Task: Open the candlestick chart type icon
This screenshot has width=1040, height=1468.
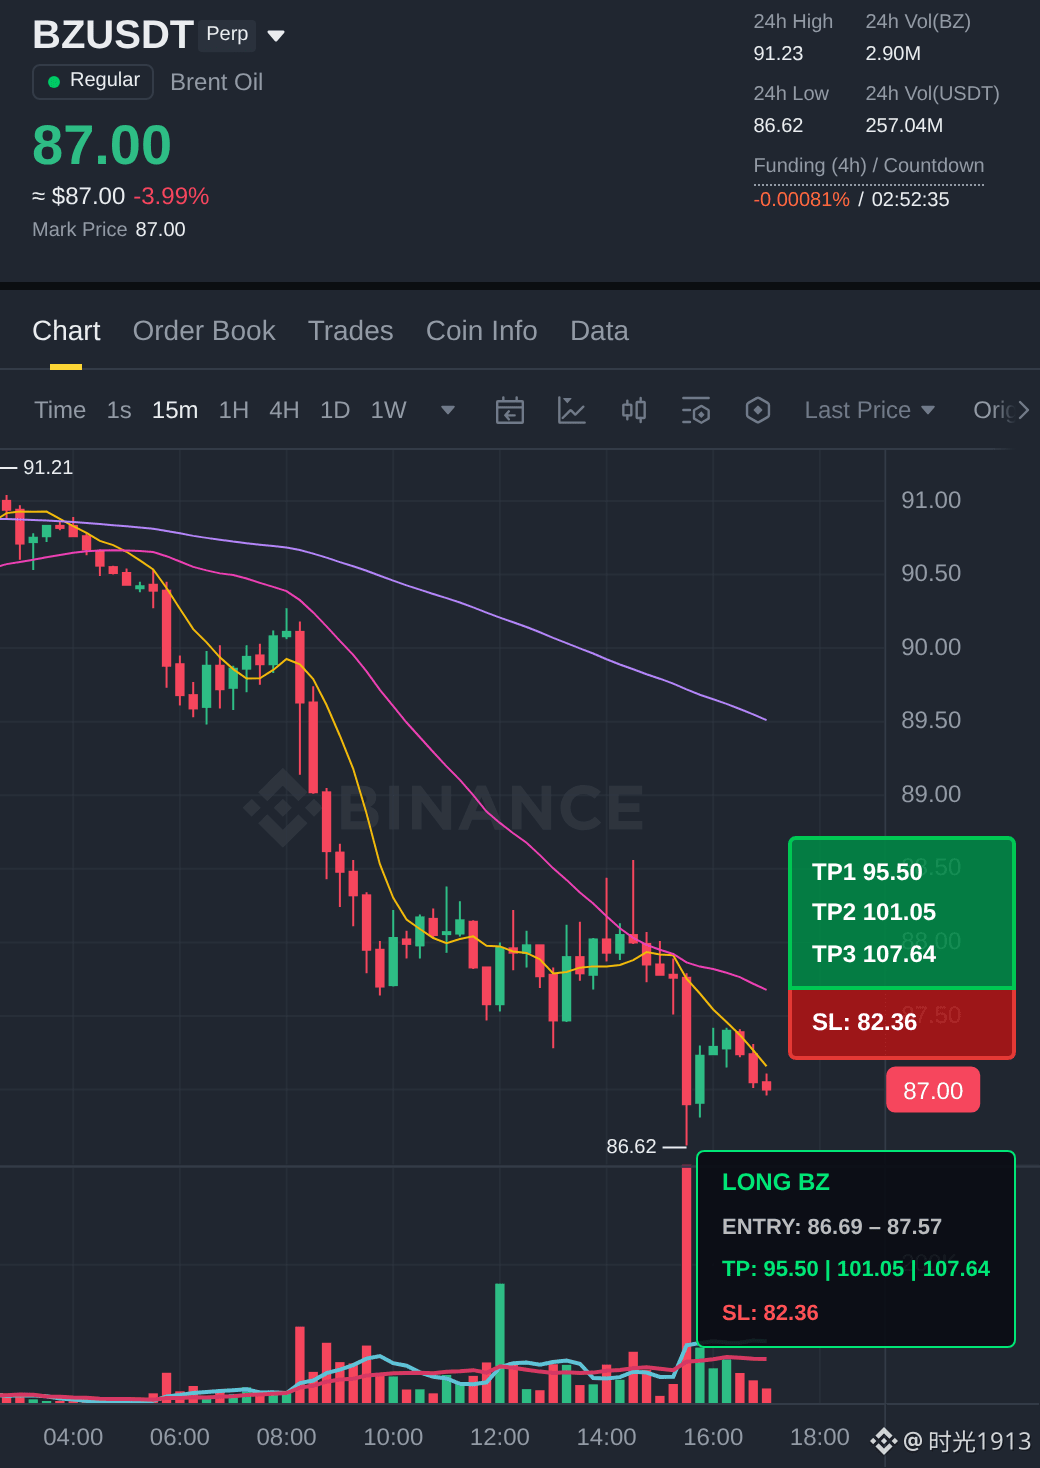Action: pos(634,410)
